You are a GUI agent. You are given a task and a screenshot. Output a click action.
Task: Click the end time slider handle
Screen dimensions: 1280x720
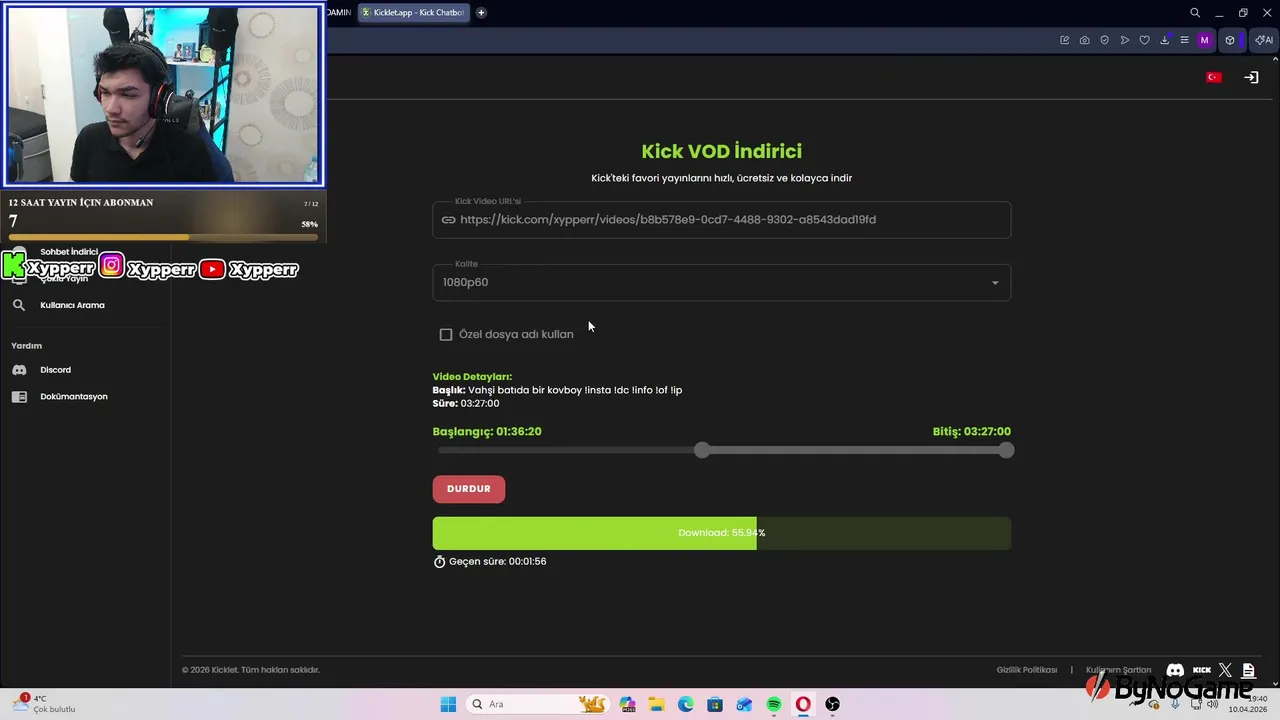[1006, 451]
